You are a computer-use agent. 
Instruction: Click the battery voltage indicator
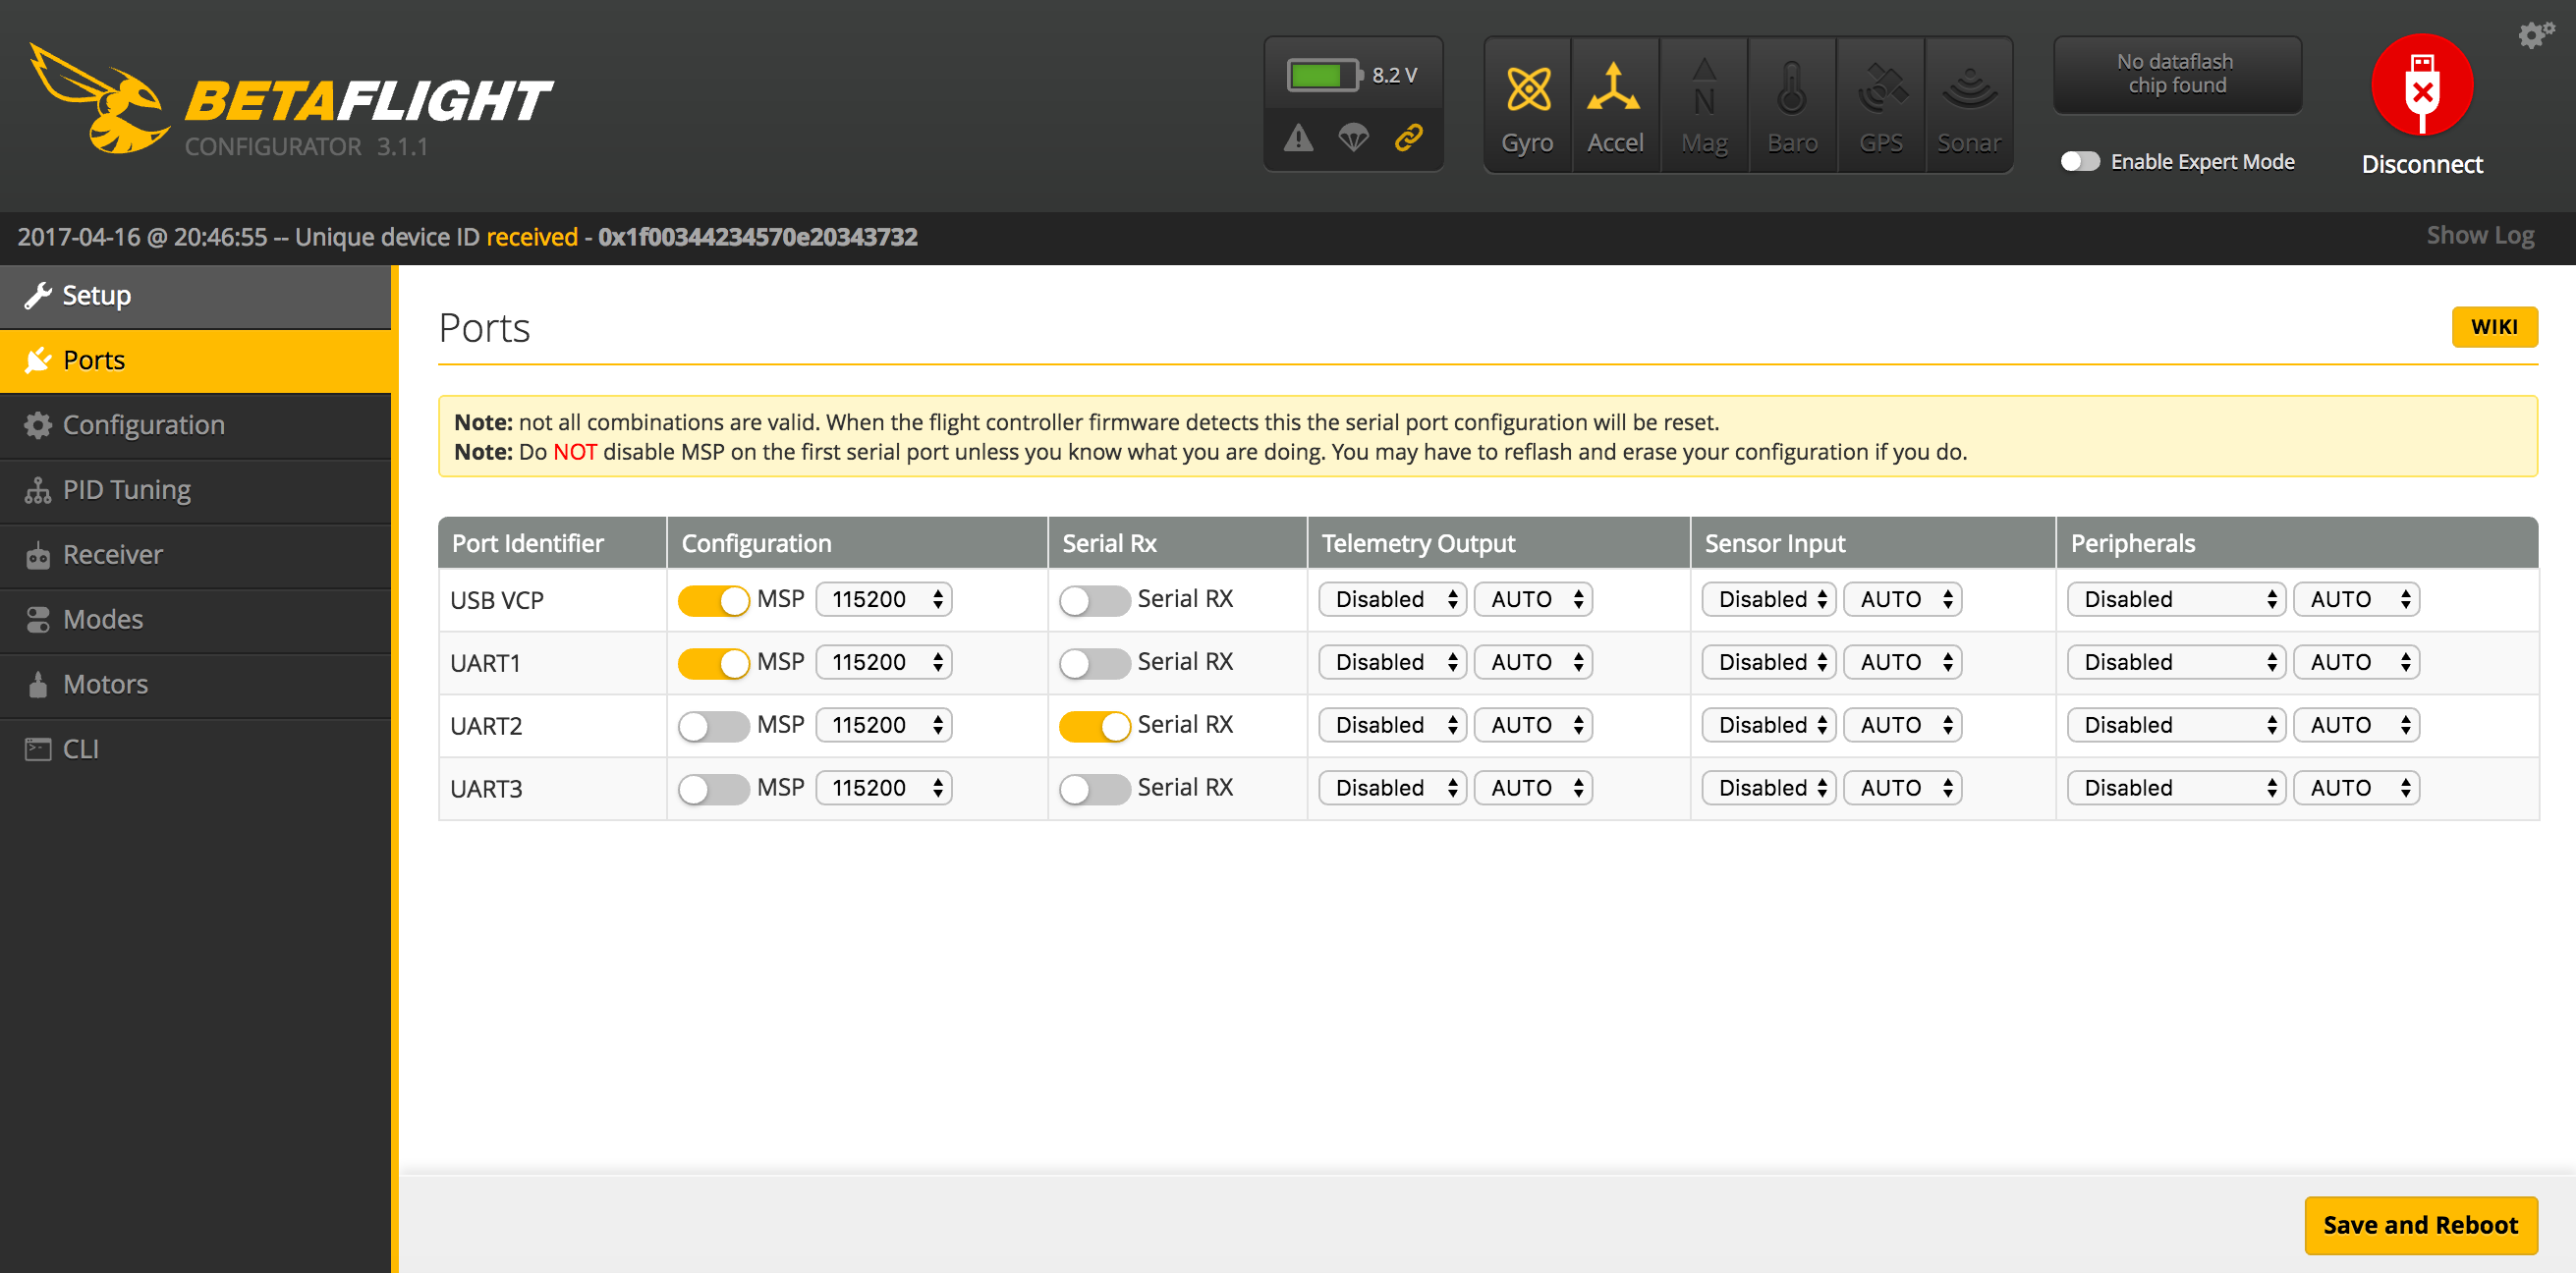click(1352, 75)
